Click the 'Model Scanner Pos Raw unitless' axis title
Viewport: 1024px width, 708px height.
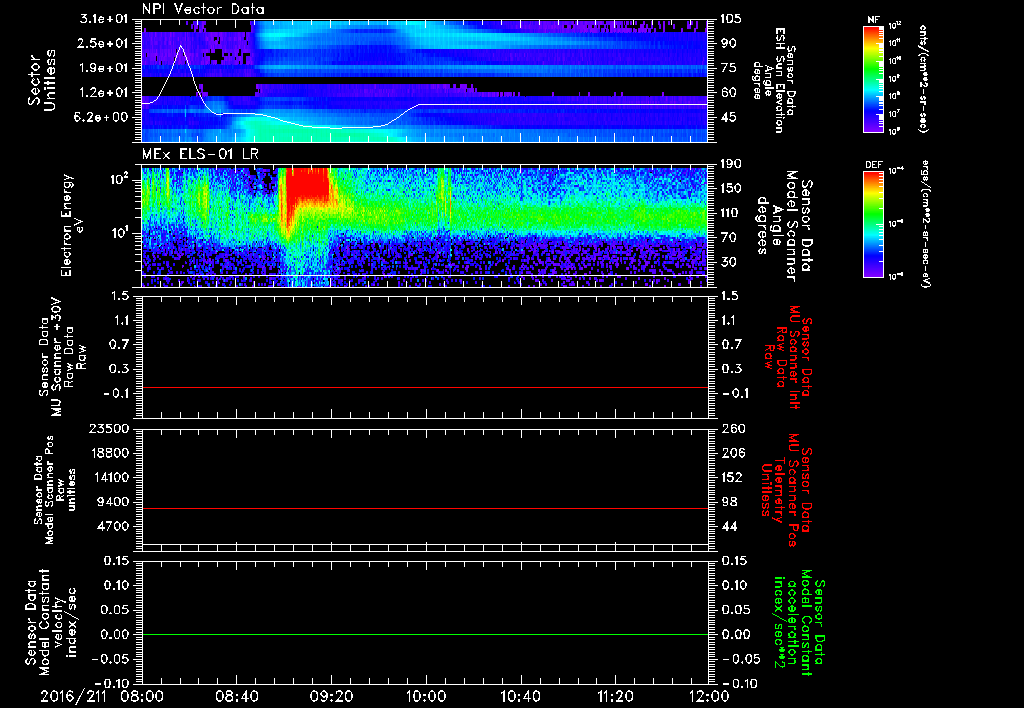tap(56, 490)
